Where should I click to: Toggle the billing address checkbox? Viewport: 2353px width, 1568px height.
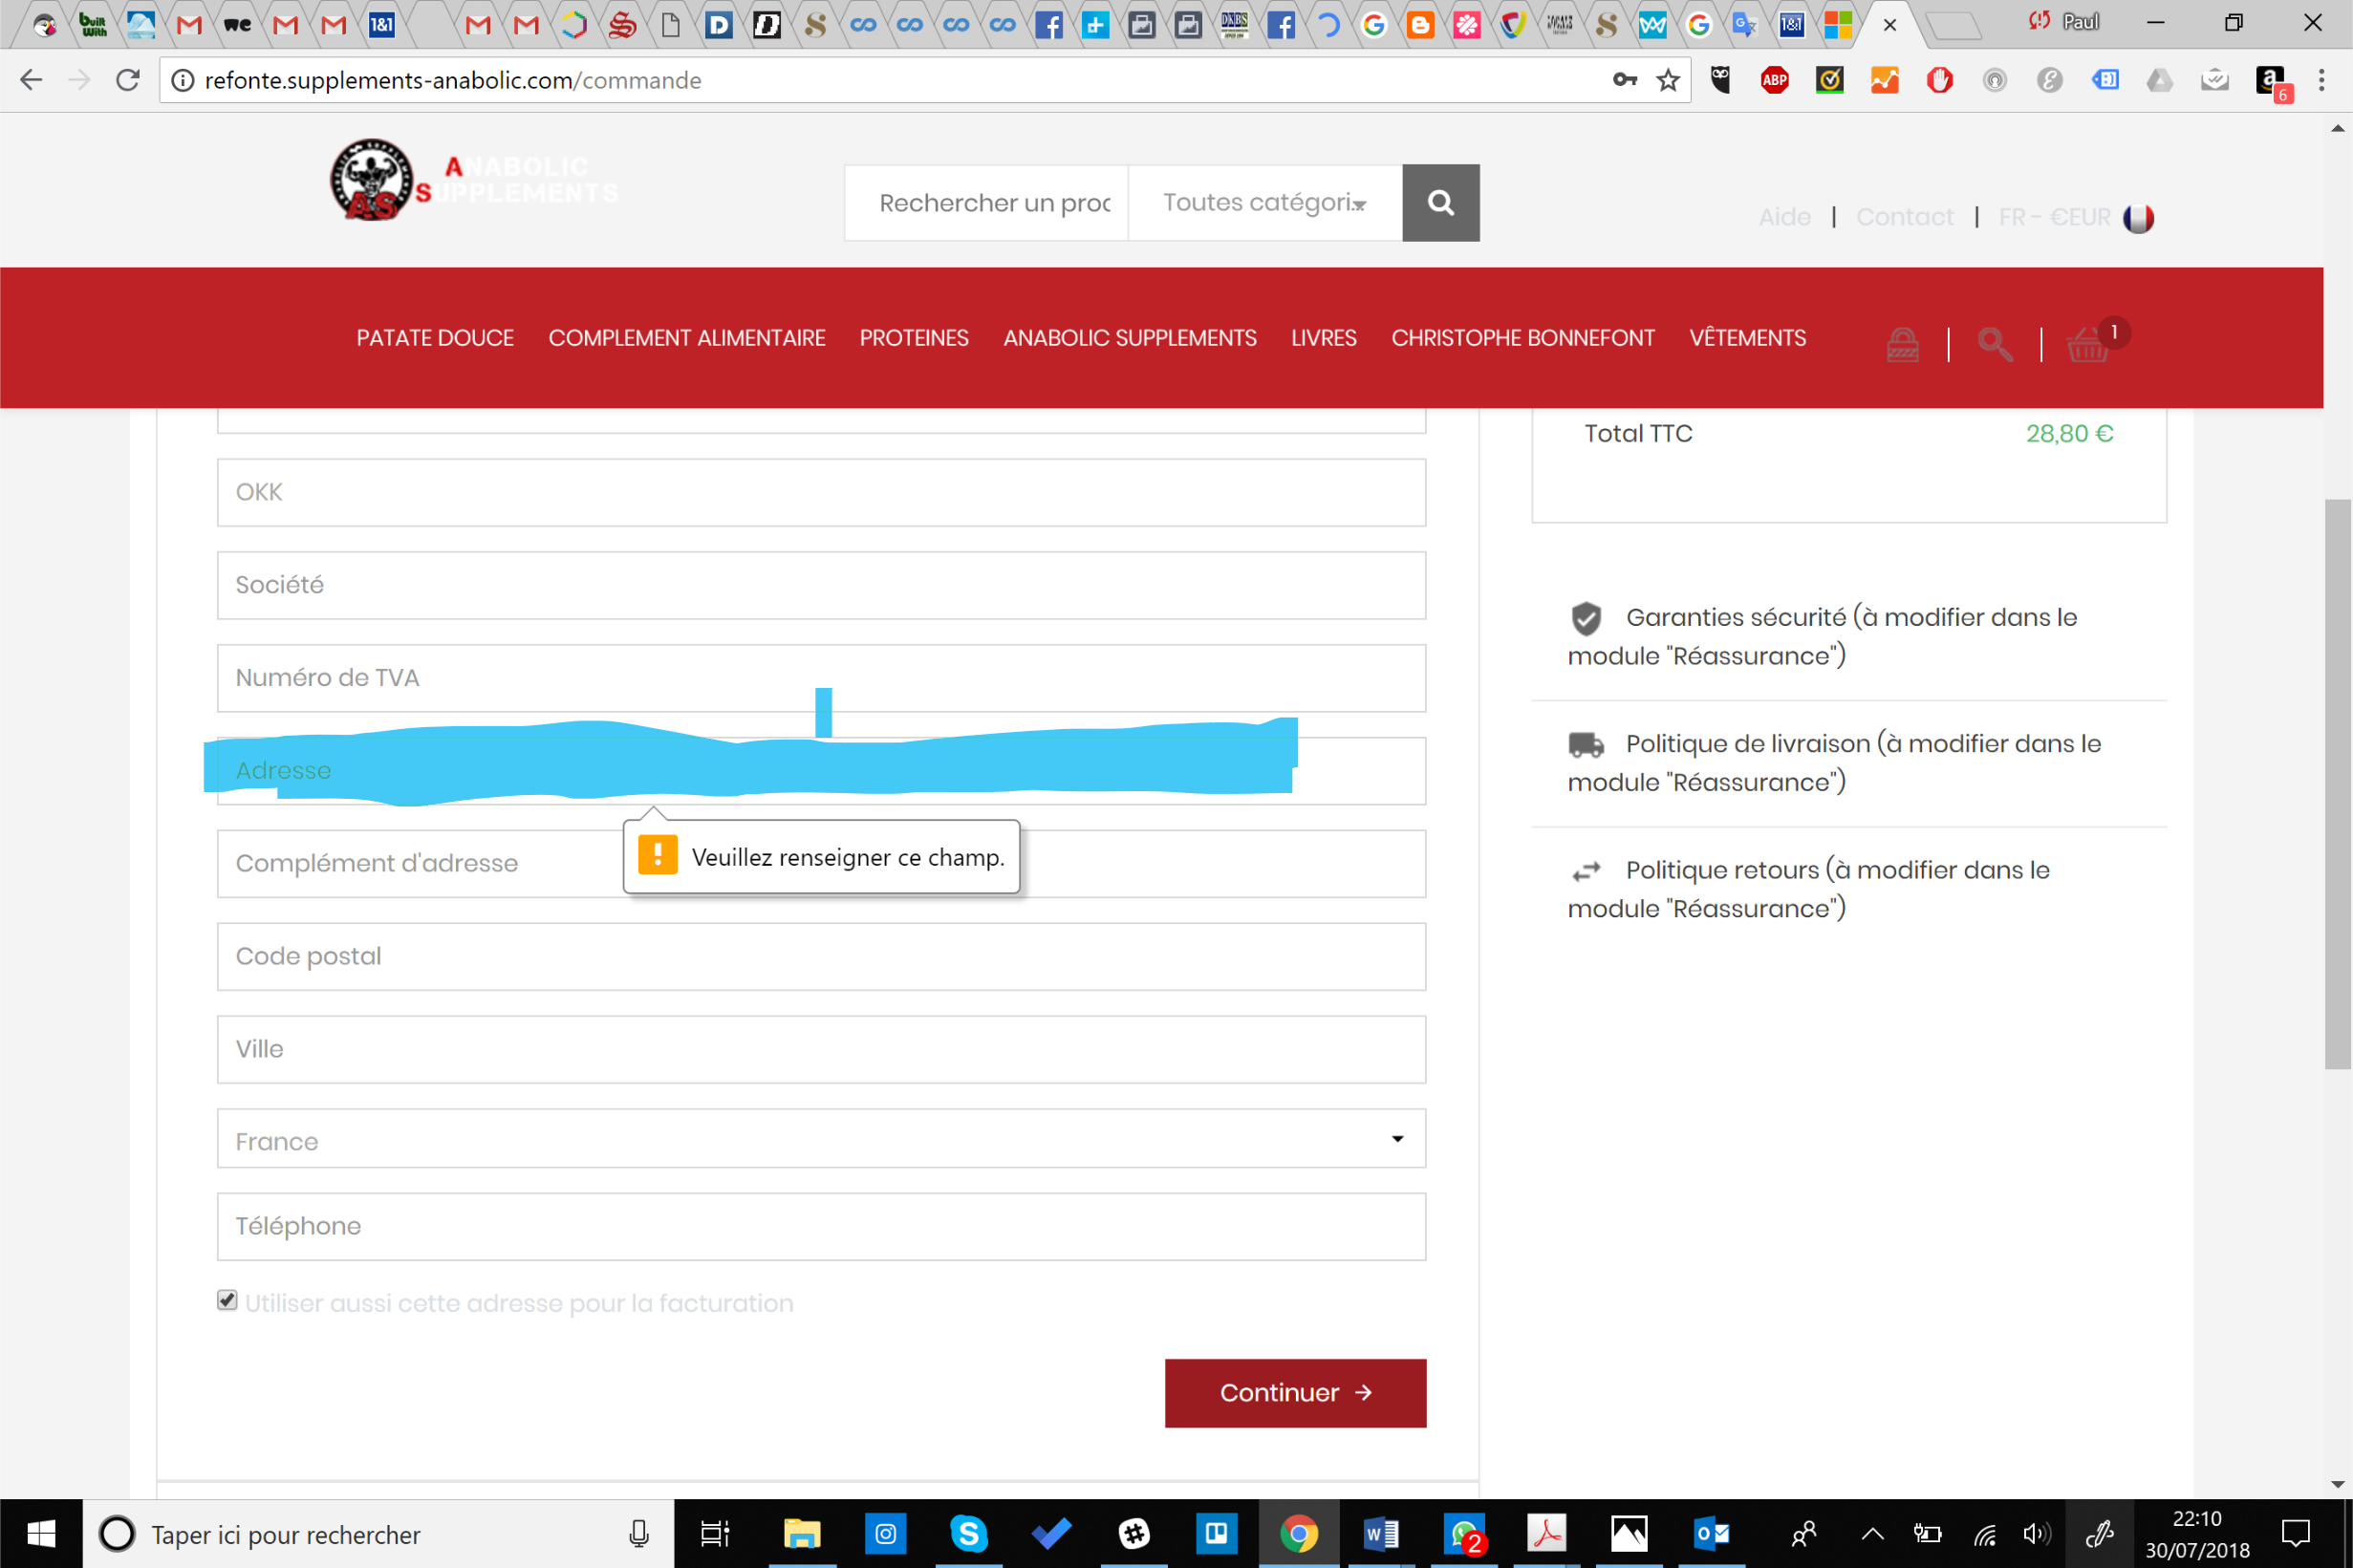click(227, 1300)
